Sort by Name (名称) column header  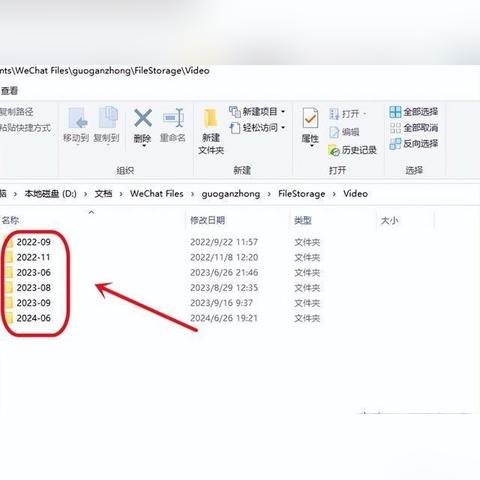(10, 220)
